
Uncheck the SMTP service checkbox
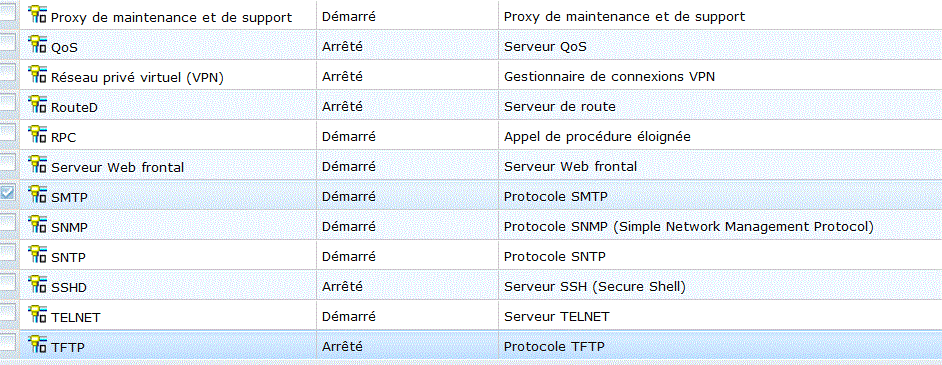(x=7, y=193)
